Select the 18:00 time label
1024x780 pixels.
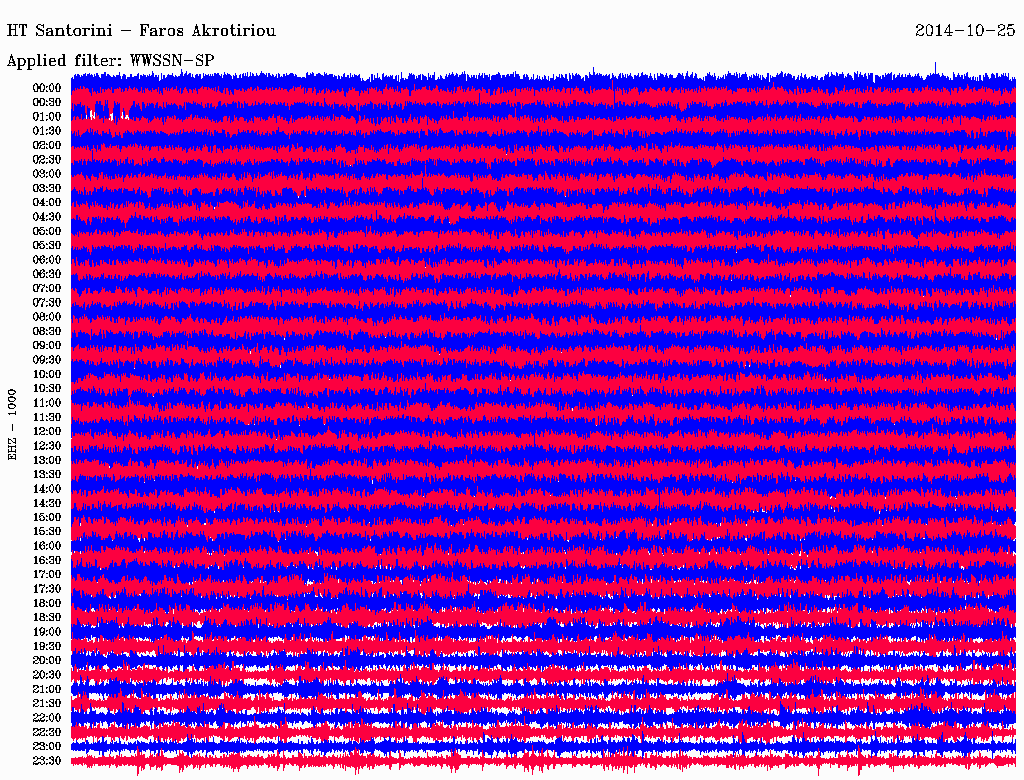pyautogui.click(x=47, y=604)
